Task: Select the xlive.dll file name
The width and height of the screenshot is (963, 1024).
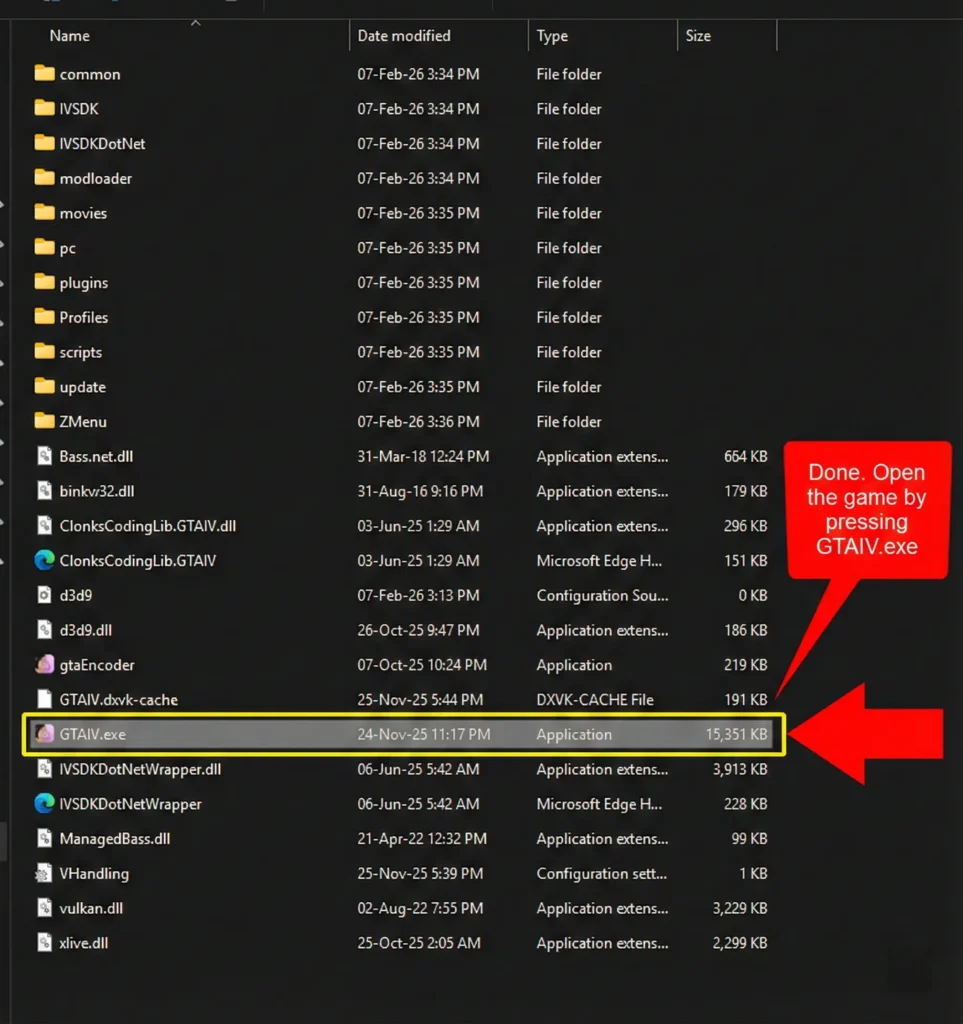Action: pyautogui.click(x=84, y=943)
